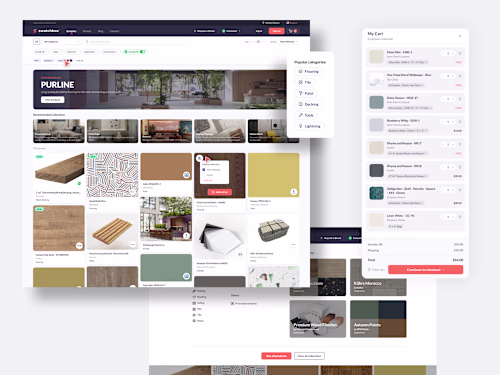Image resolution: width=500 pixels, height=375 pixels.
Task: Click the red Sign up button
Action: [x=276, y=31]
